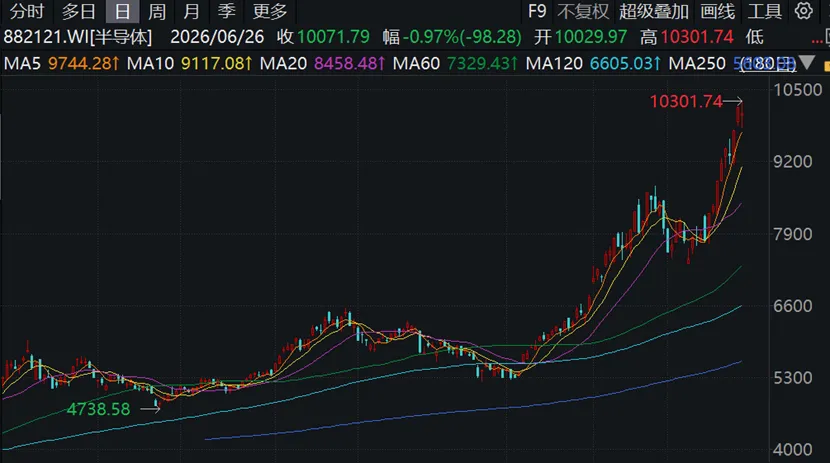
Task: Expand the indicator triangle dropdown arrow
Action: (x=807, y=63)
